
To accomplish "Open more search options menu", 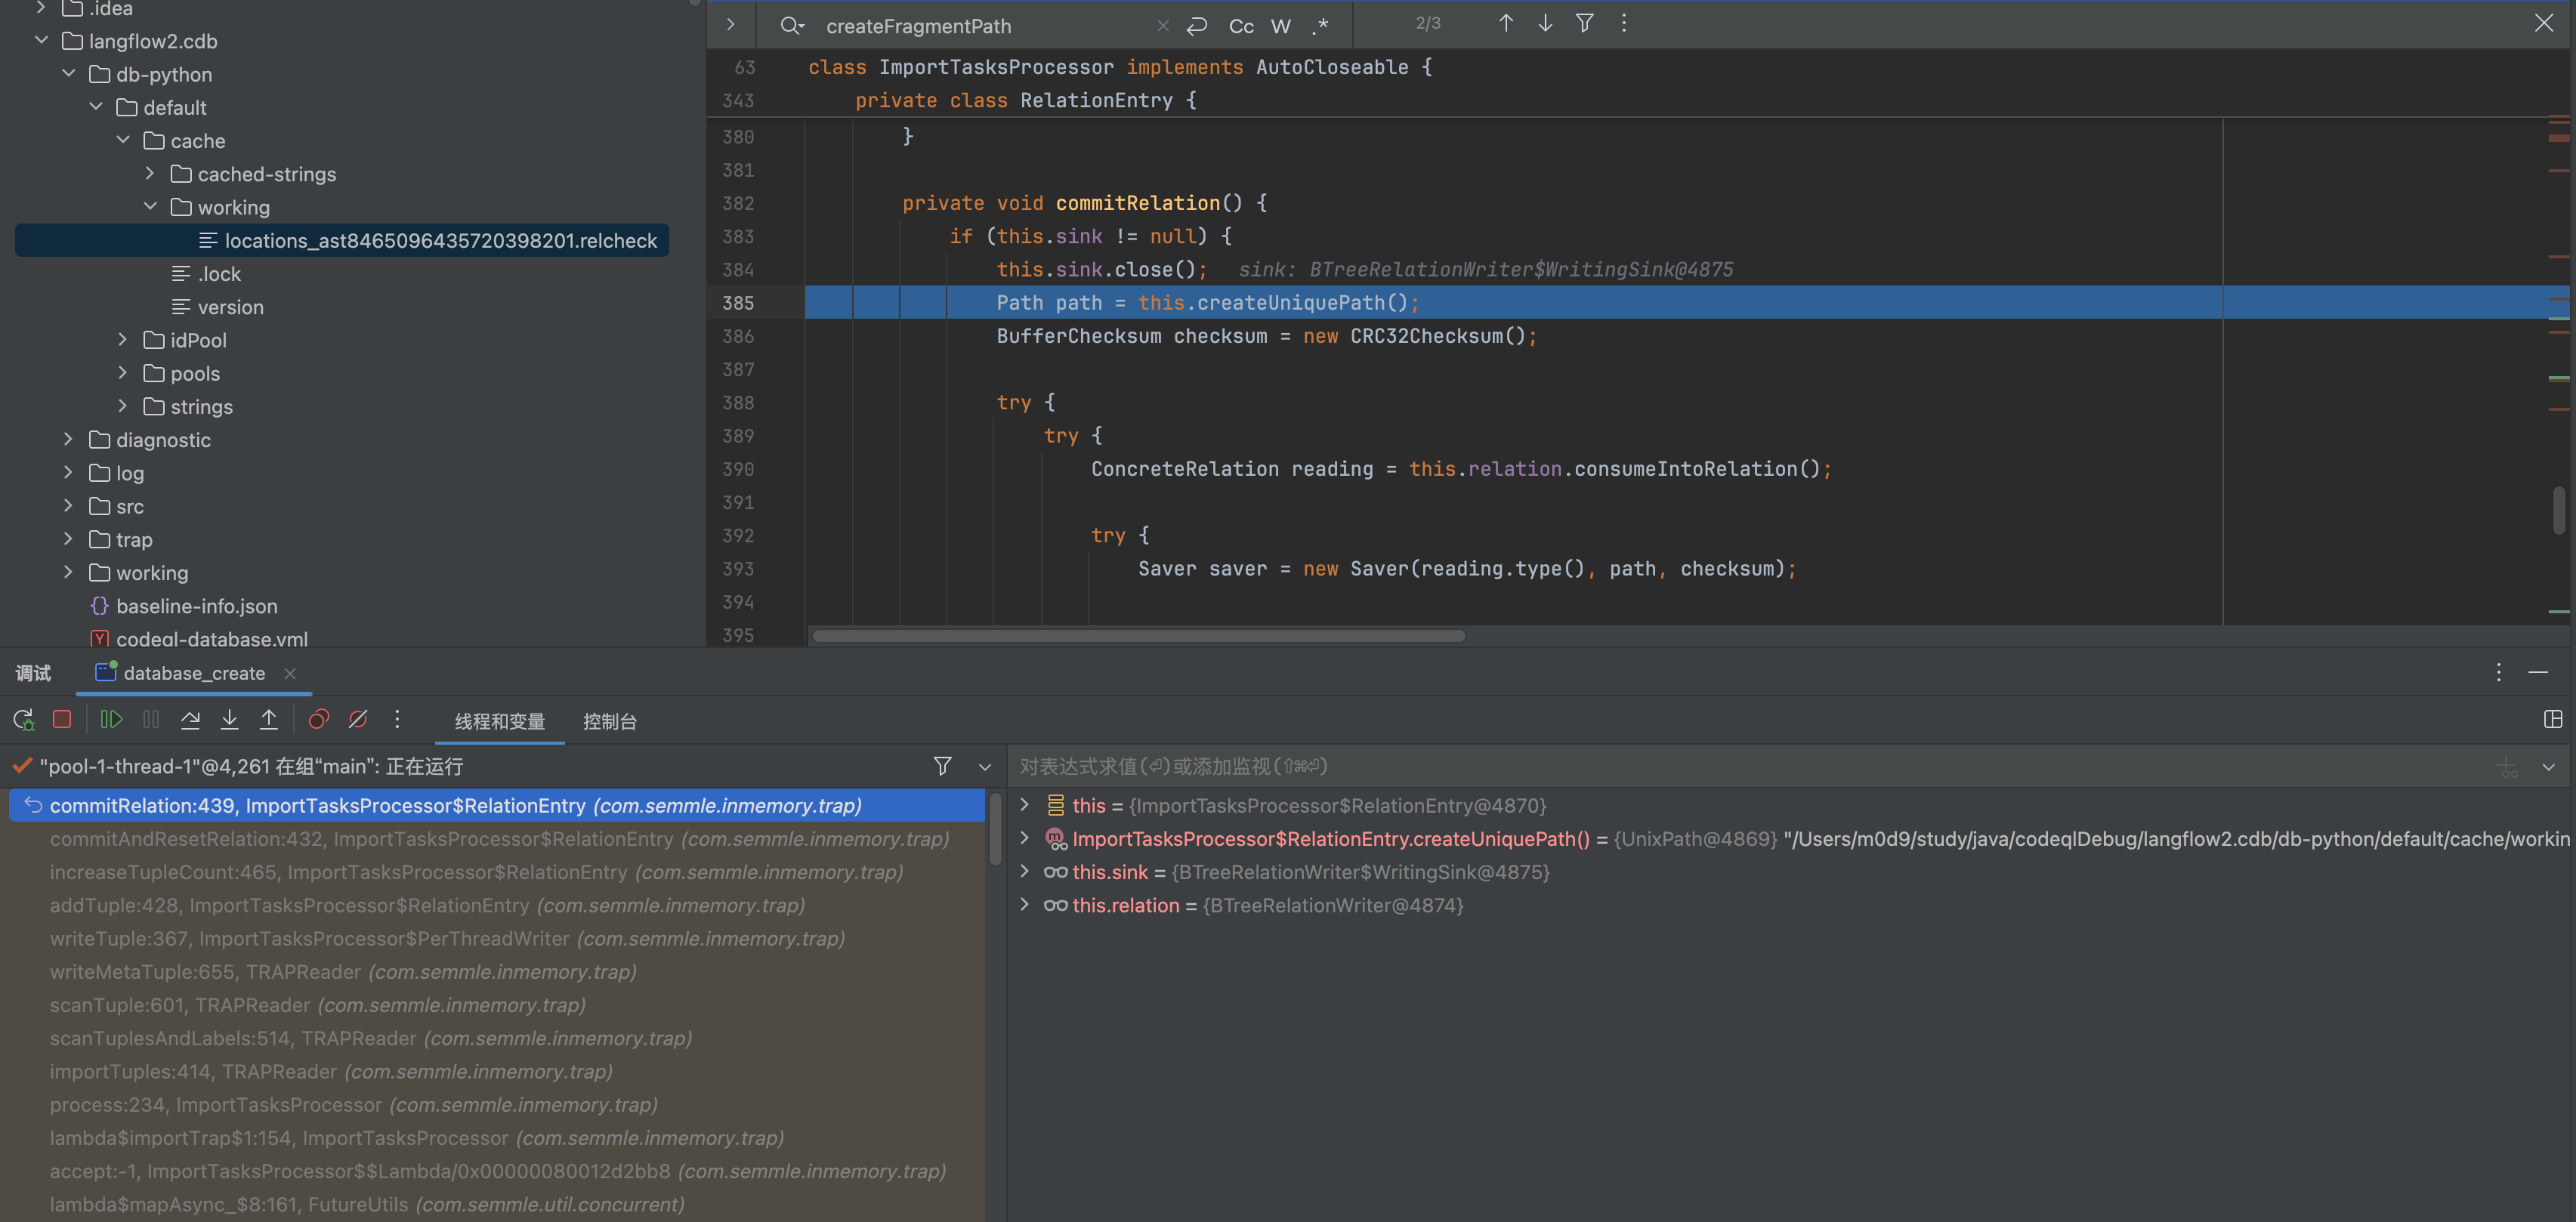I will tap(1623, 23).
